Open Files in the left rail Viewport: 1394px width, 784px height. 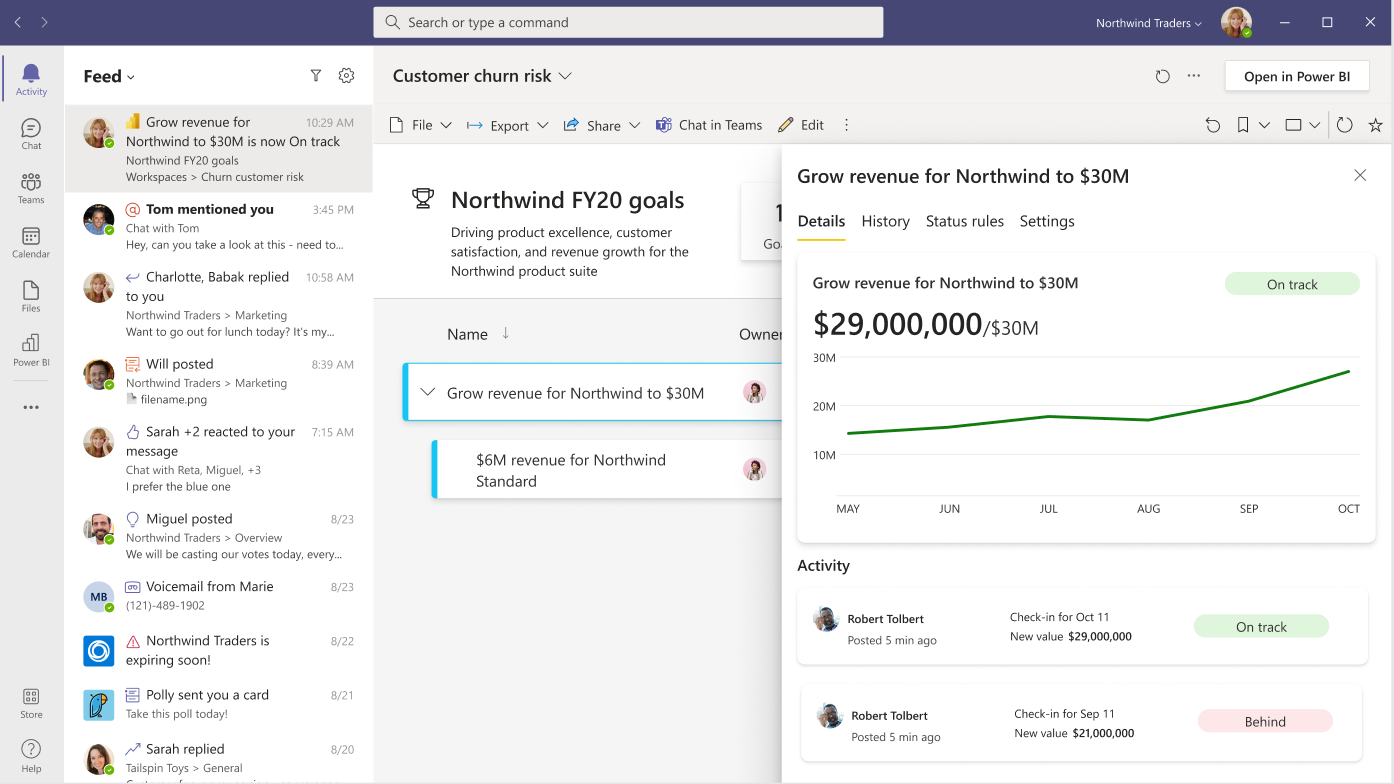click(x=31, y=296)
